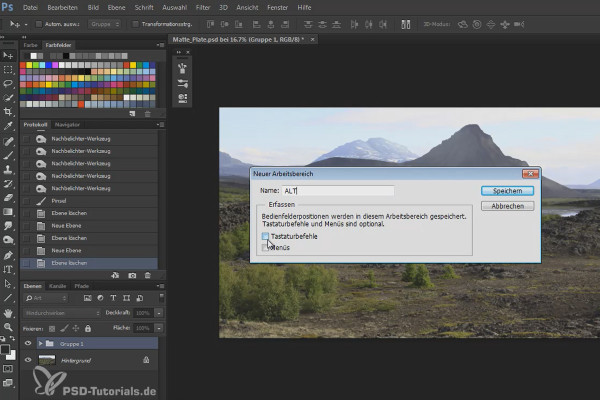
Task: Toggle Autom. ausw. checkbox
Action: coord(39,24)
